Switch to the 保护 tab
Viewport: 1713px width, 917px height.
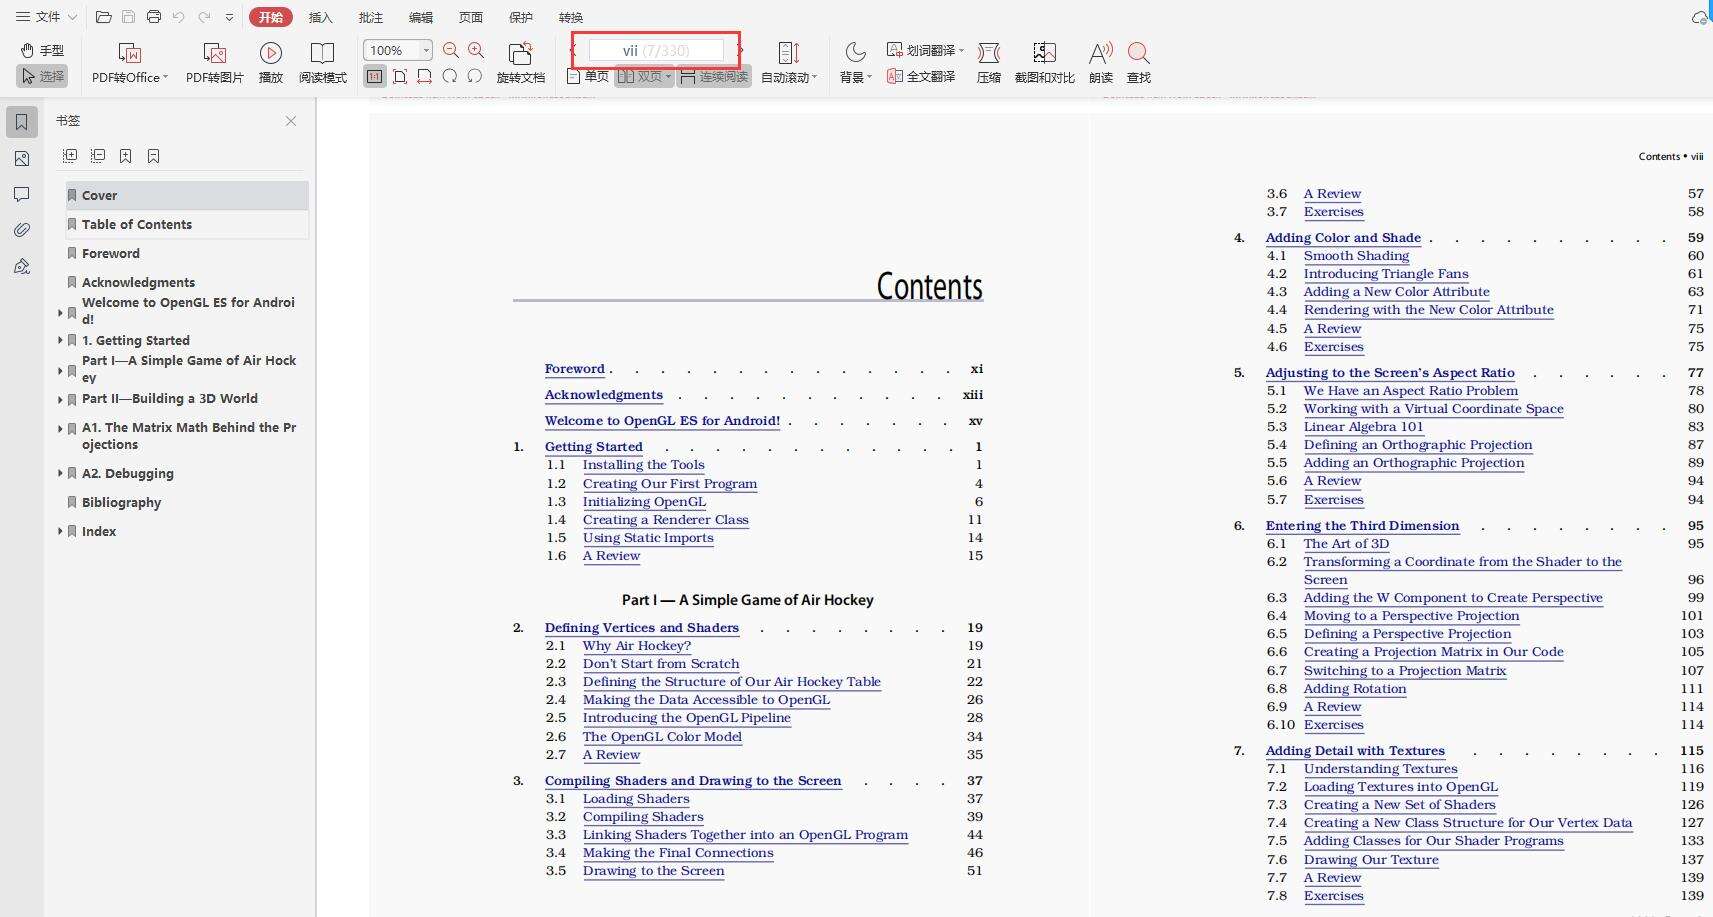[521, 17]
